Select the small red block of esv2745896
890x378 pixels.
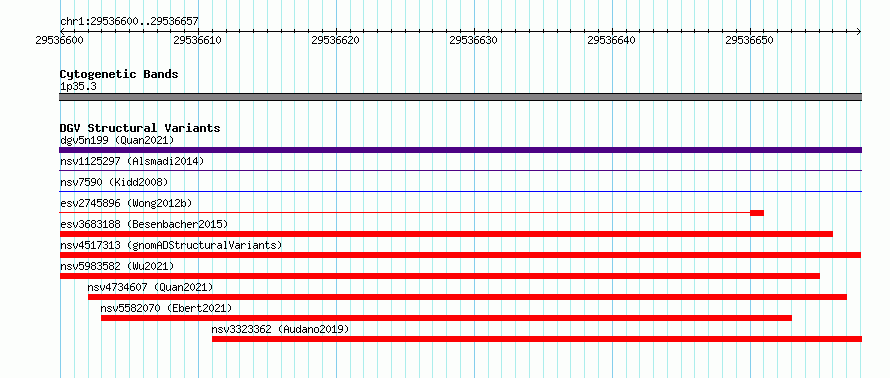pos(757,213)
